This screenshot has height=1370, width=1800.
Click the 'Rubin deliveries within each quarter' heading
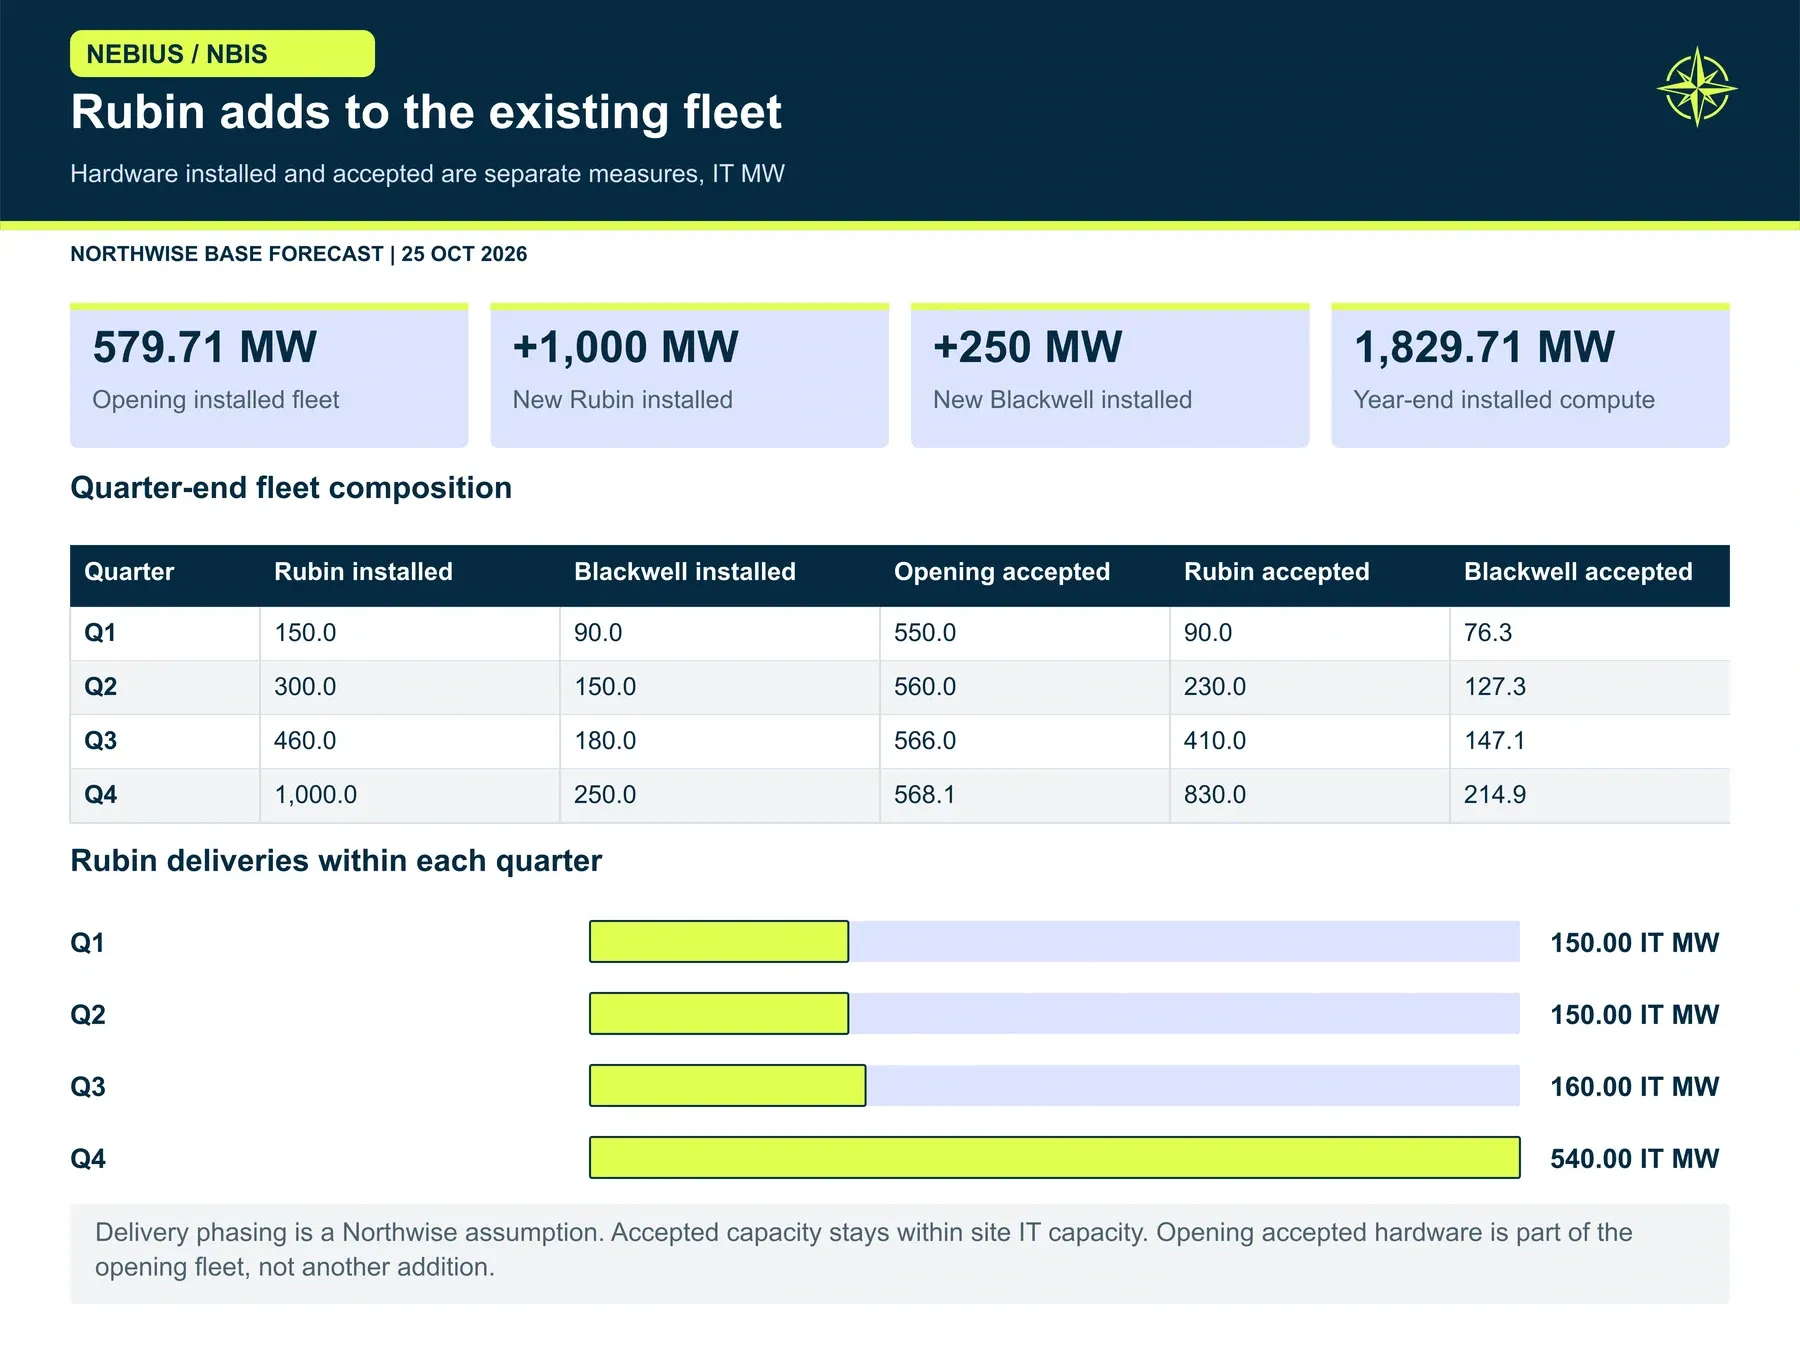(336, 861)
